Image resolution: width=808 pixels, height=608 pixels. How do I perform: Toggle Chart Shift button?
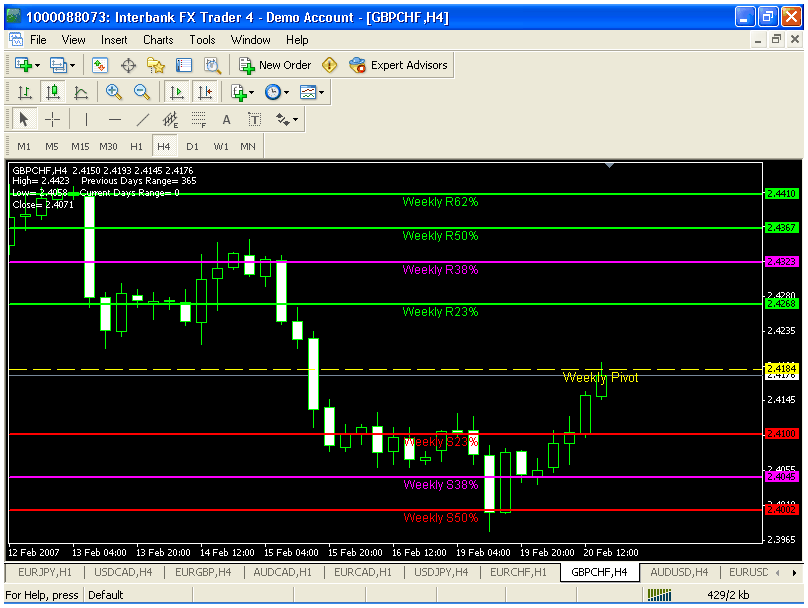tap(205, 92)
